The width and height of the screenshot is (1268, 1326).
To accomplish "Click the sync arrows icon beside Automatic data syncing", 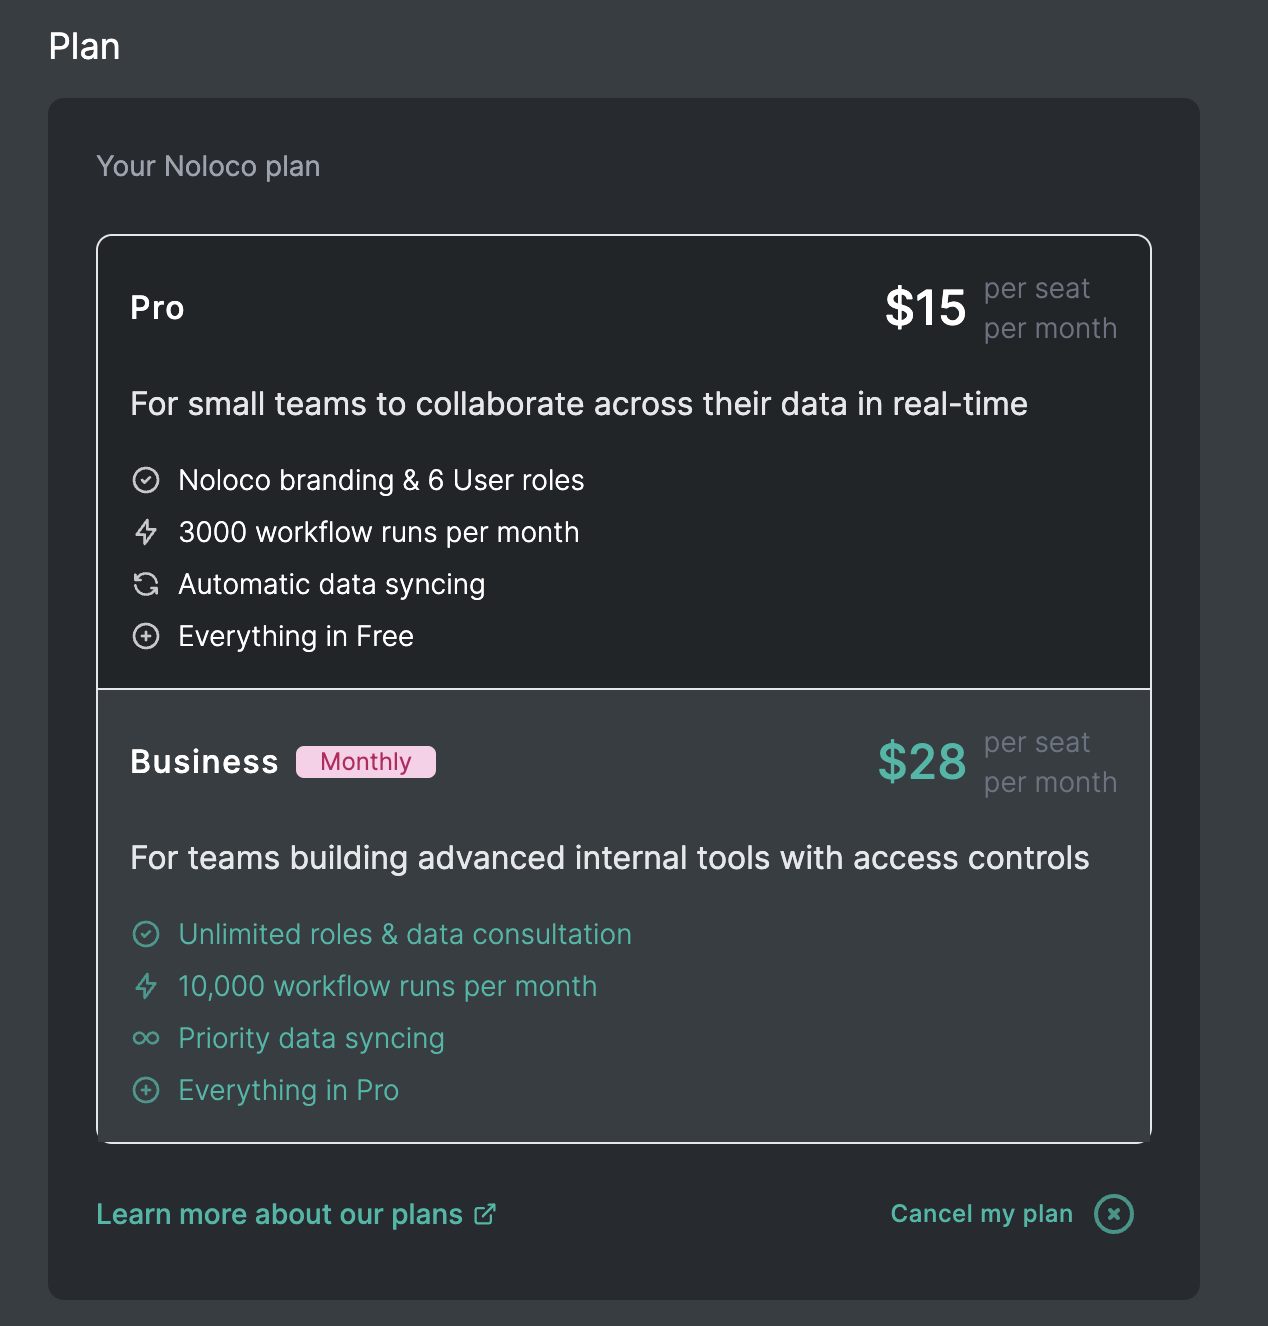I will tap(146, 584).
